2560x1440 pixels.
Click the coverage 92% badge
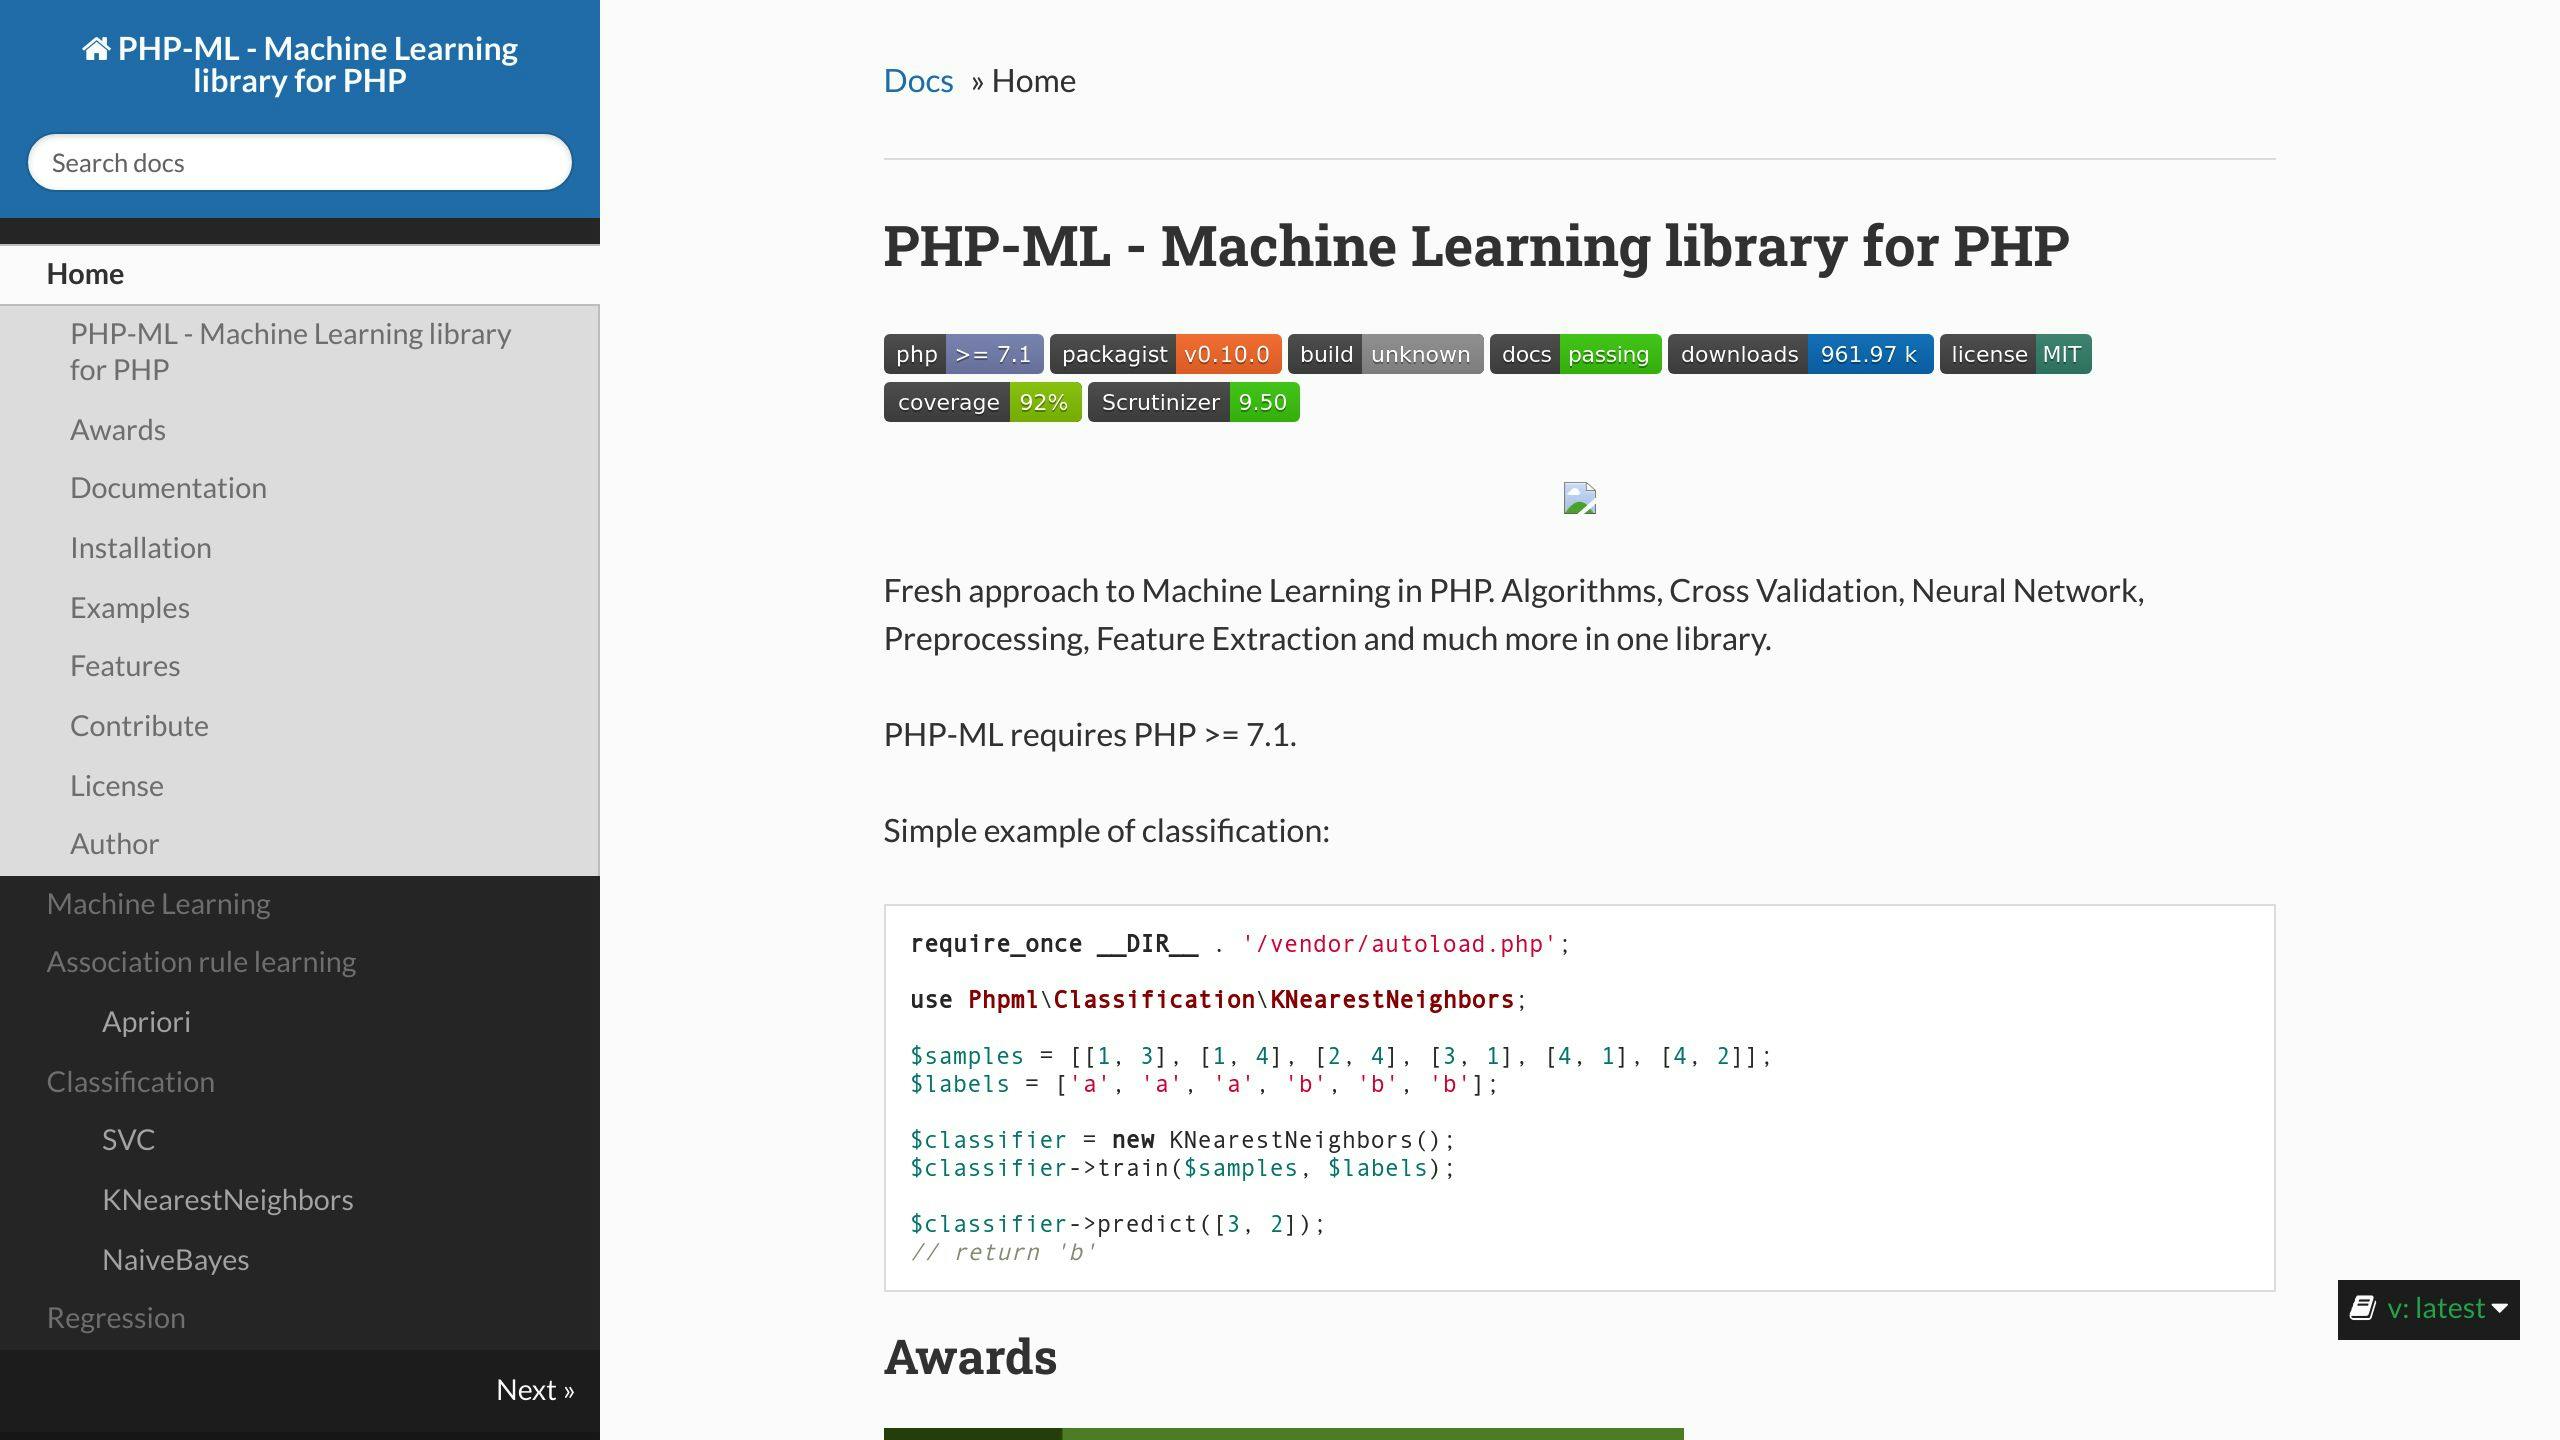(981, 402)
